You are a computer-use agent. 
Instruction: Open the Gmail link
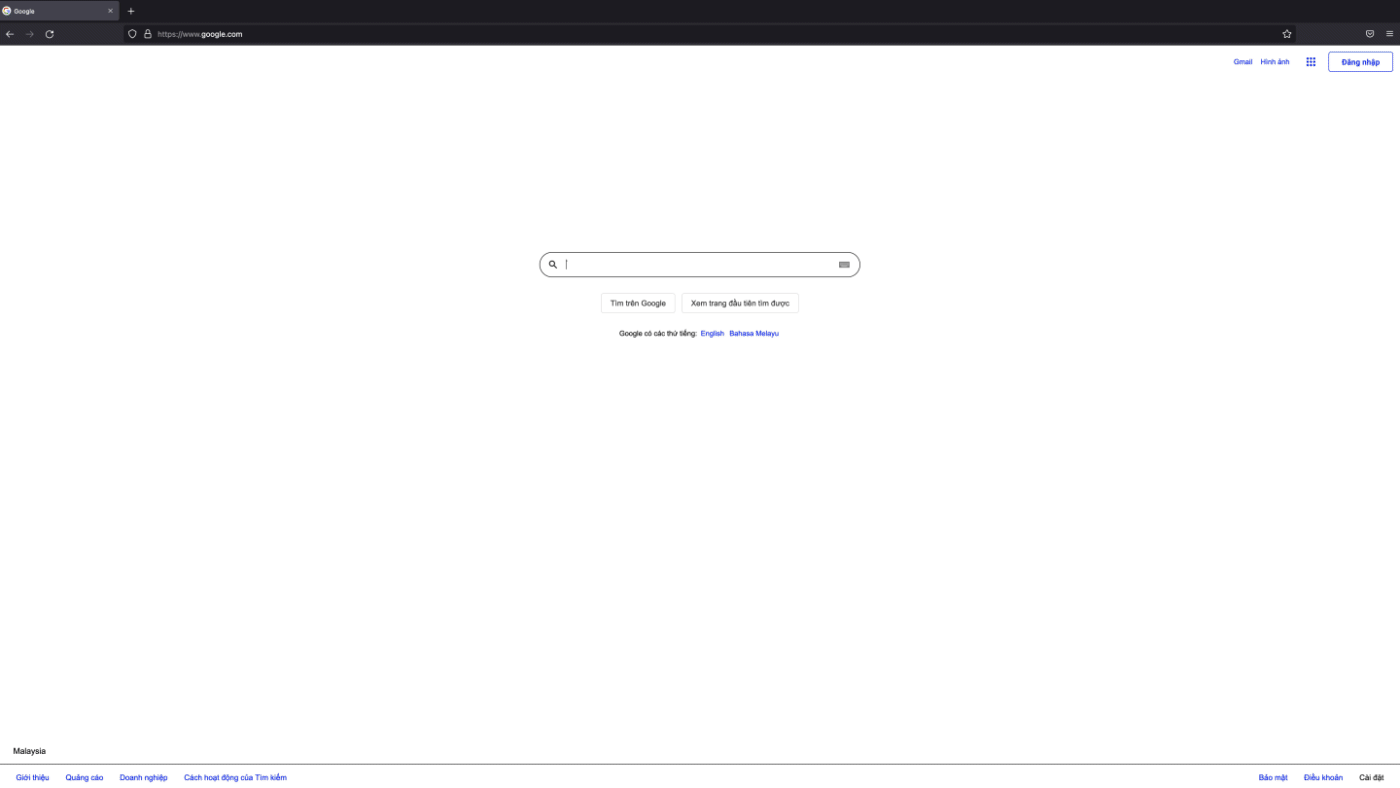point(1242,62)
